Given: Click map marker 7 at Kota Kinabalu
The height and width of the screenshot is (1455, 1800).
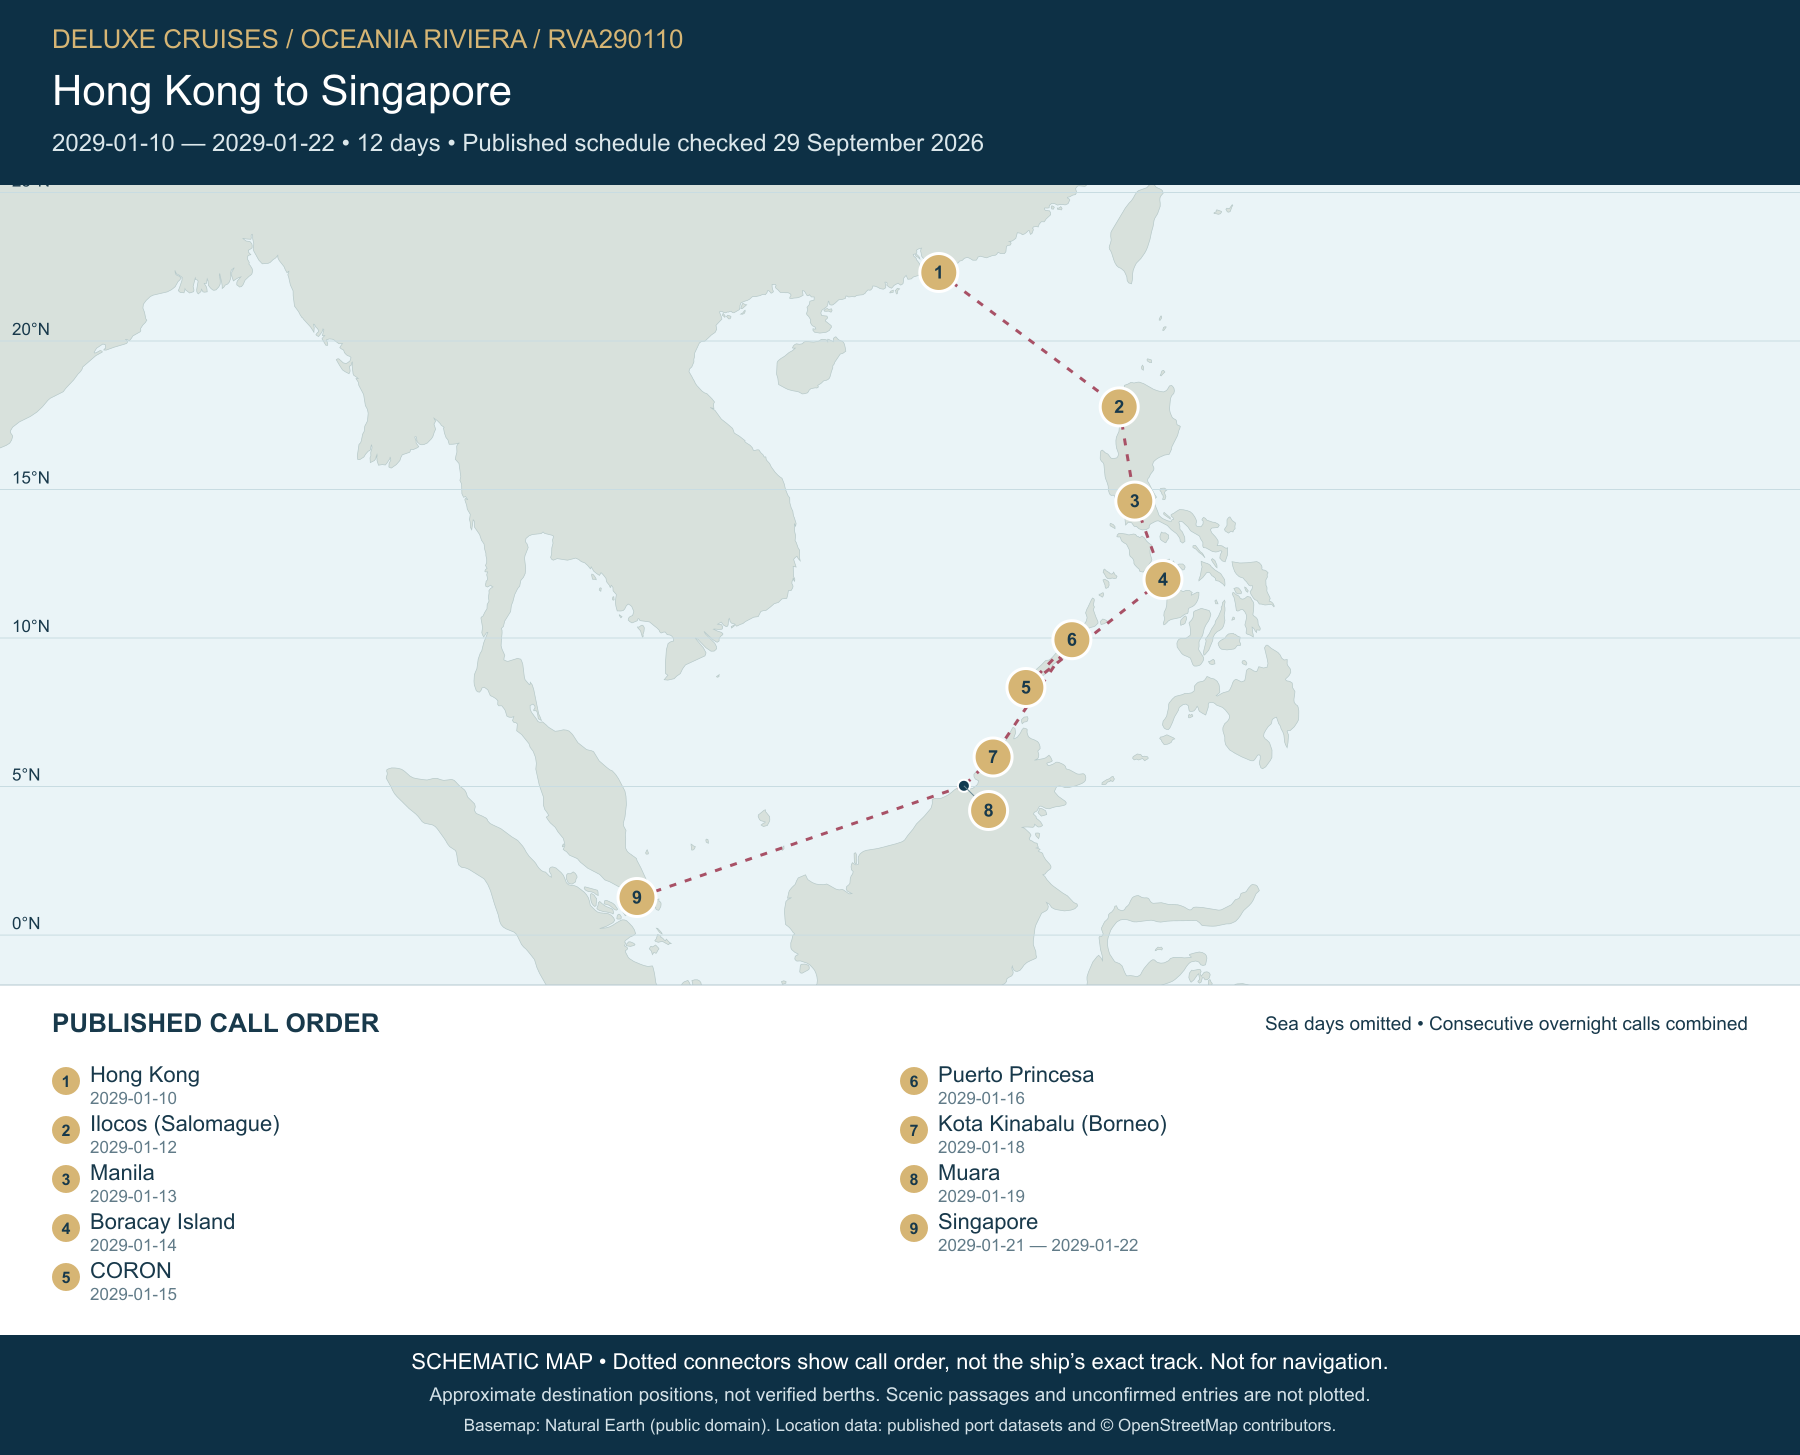Looking at the screenshot, I should [x=992, y=757].
